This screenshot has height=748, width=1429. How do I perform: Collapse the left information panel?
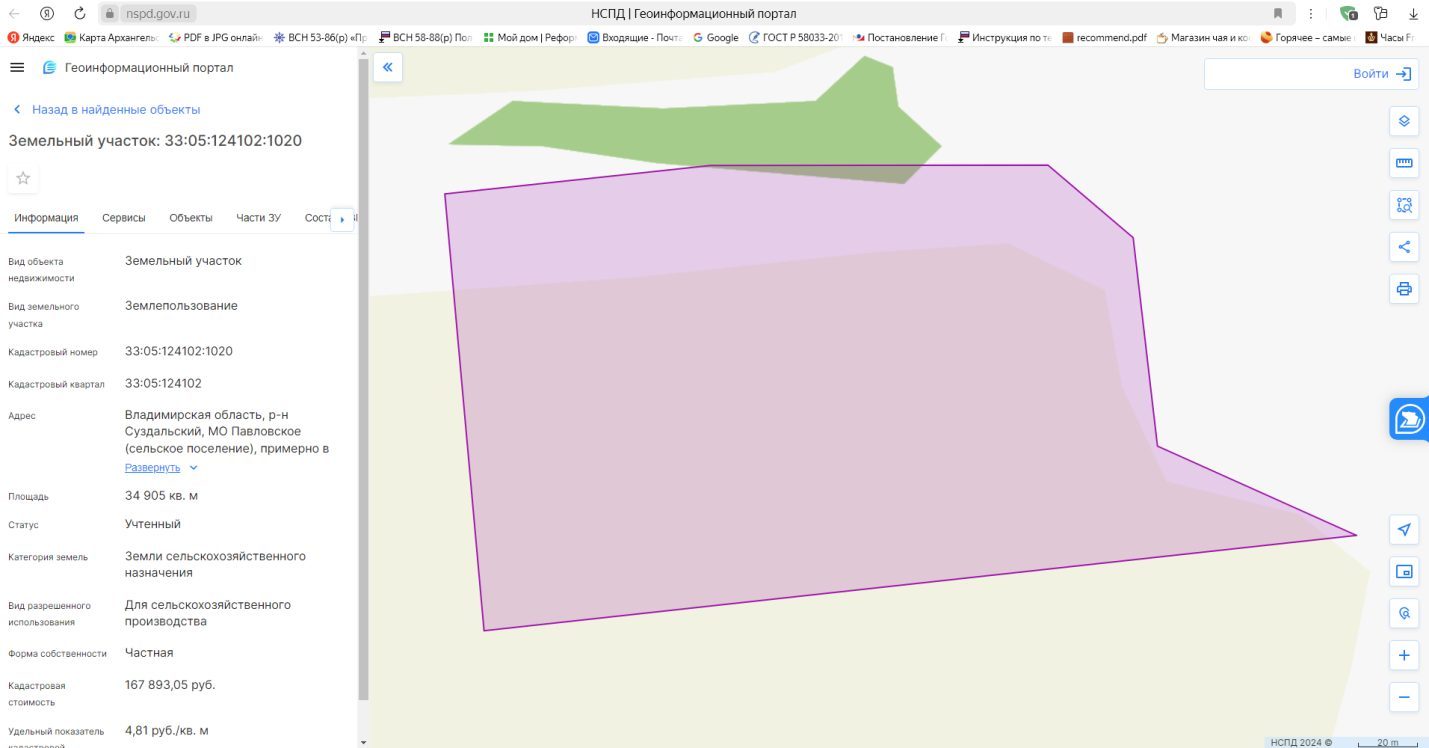(388, 67)
